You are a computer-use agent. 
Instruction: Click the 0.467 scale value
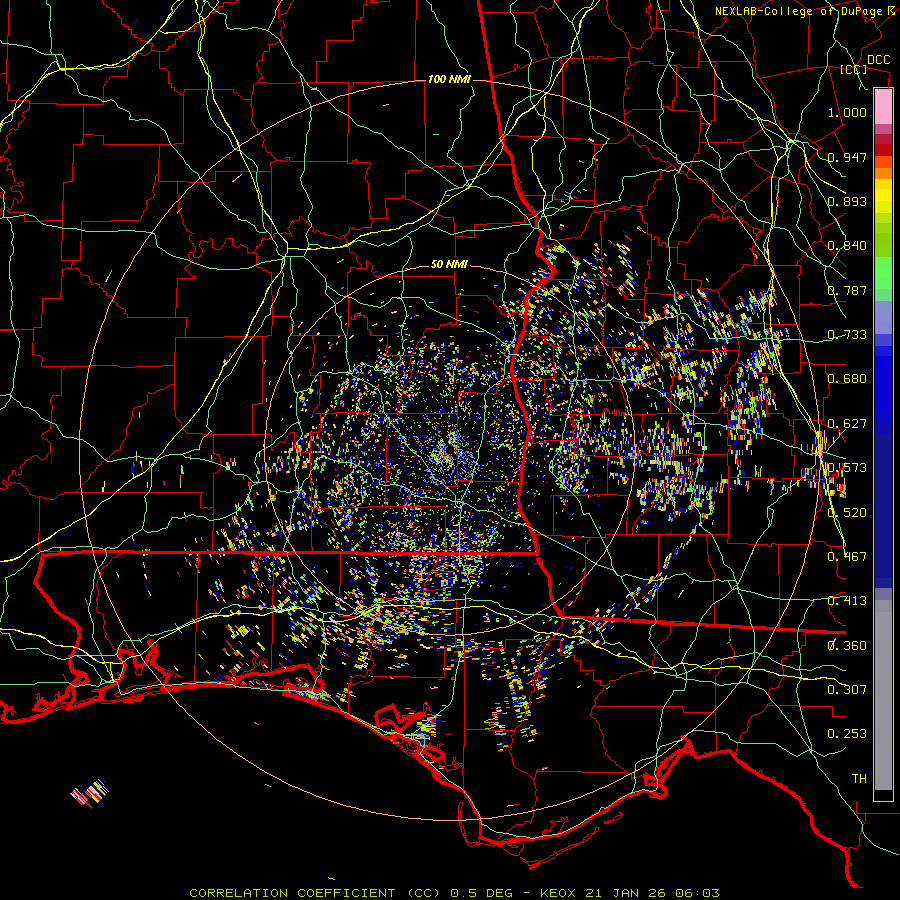point(847,557)
